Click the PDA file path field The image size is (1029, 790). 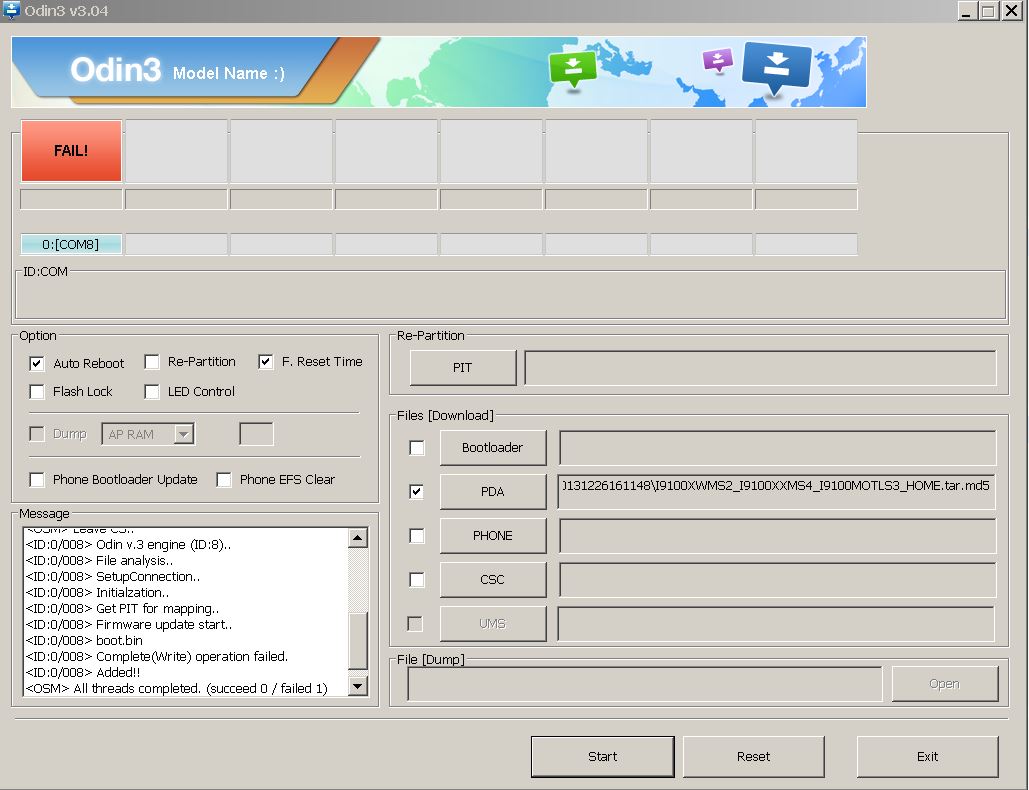pos(776,491)
